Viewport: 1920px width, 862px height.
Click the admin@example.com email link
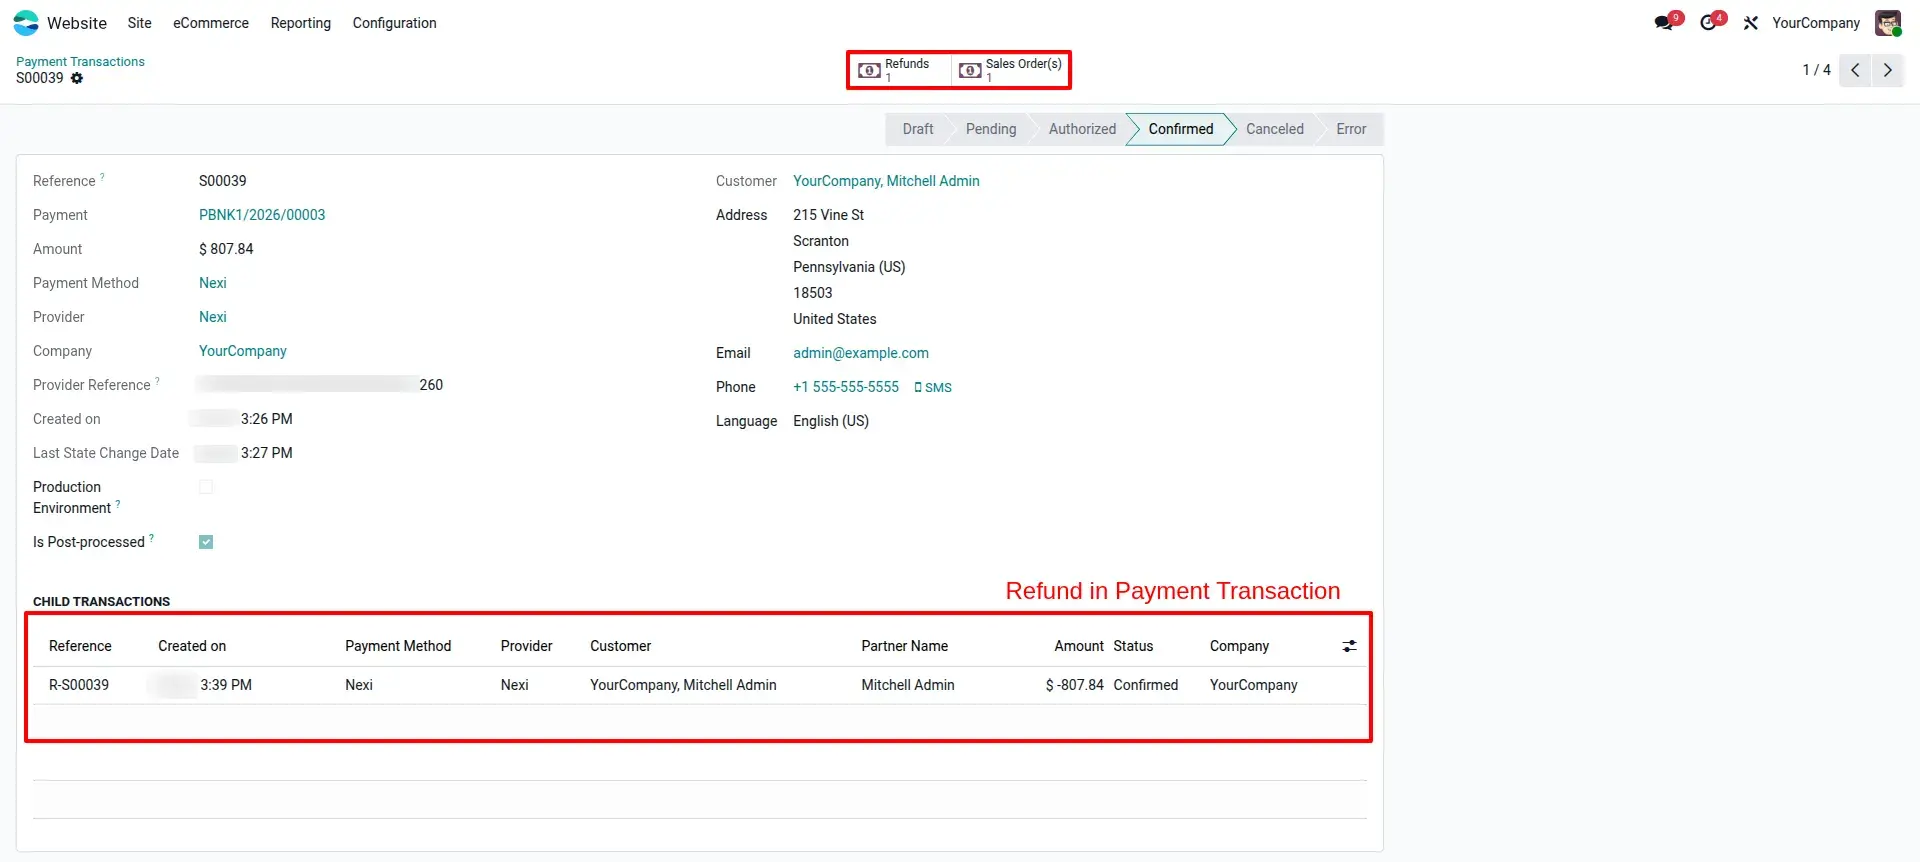point(861,353)
